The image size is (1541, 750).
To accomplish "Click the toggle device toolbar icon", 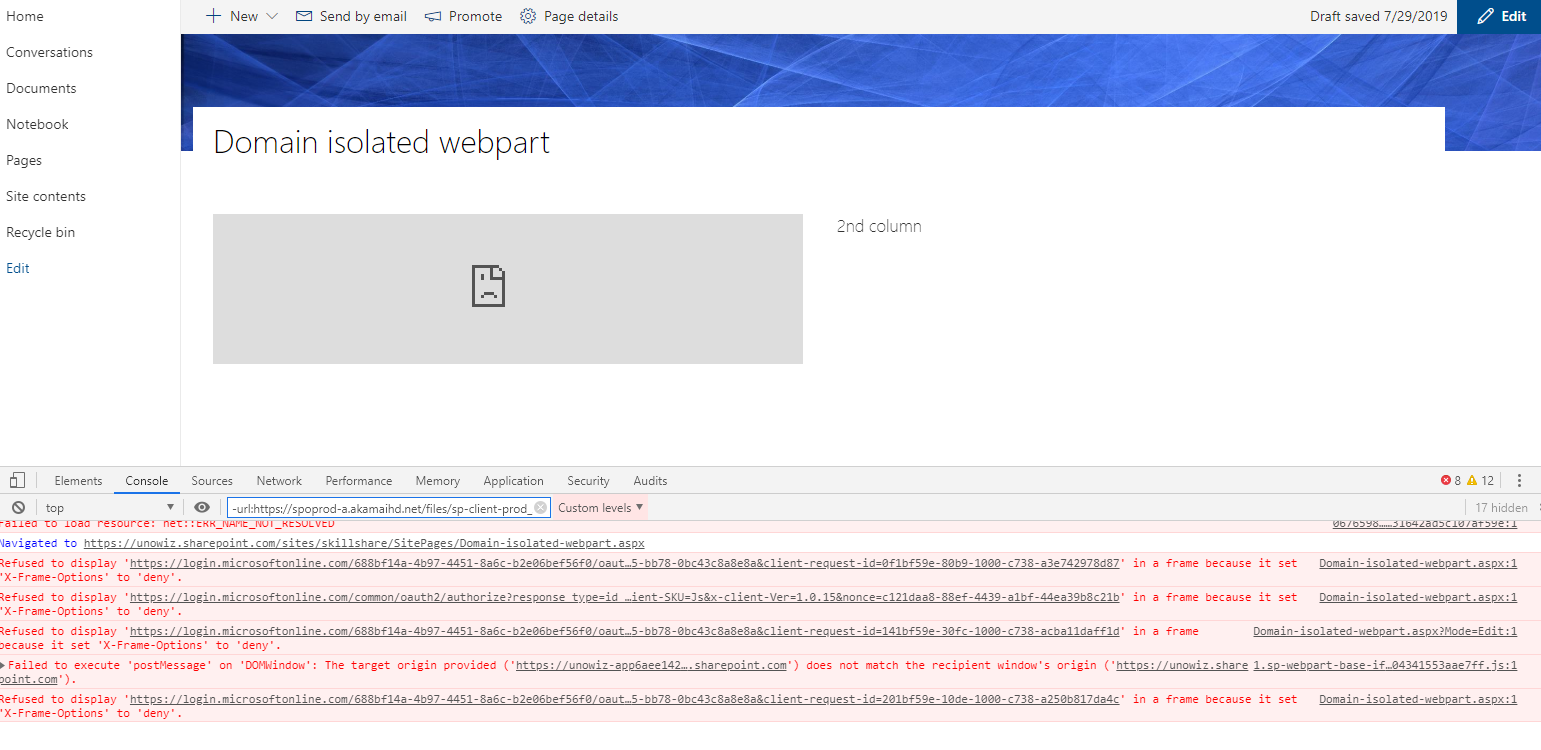I will (16, 480).
